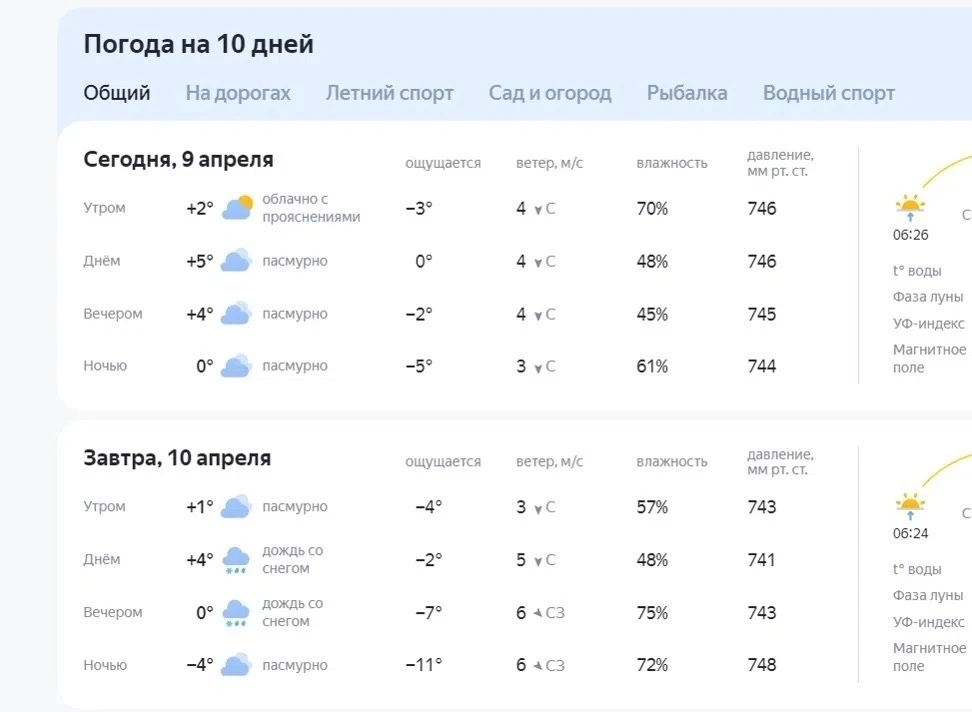Screen dimensions: 972x712
Task: Open the Рыбалка tab
Action: click(x=687, y=93)
